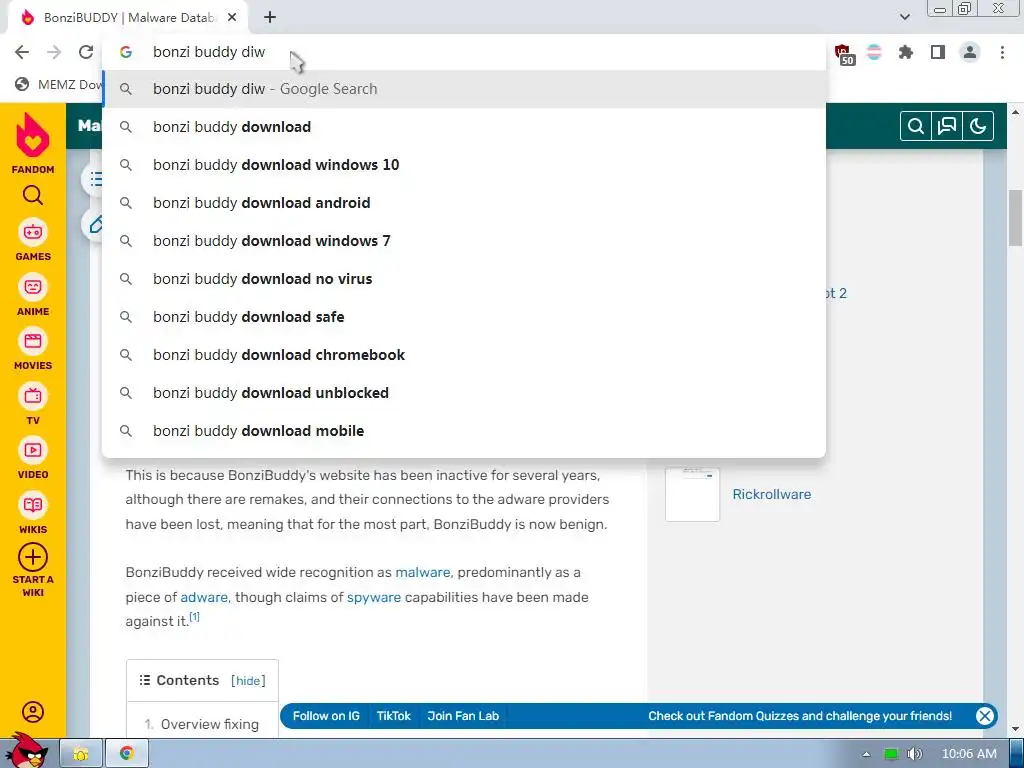Open the Extensions puzzle icon
The image size is (1024, 768).
pos(905,52)
